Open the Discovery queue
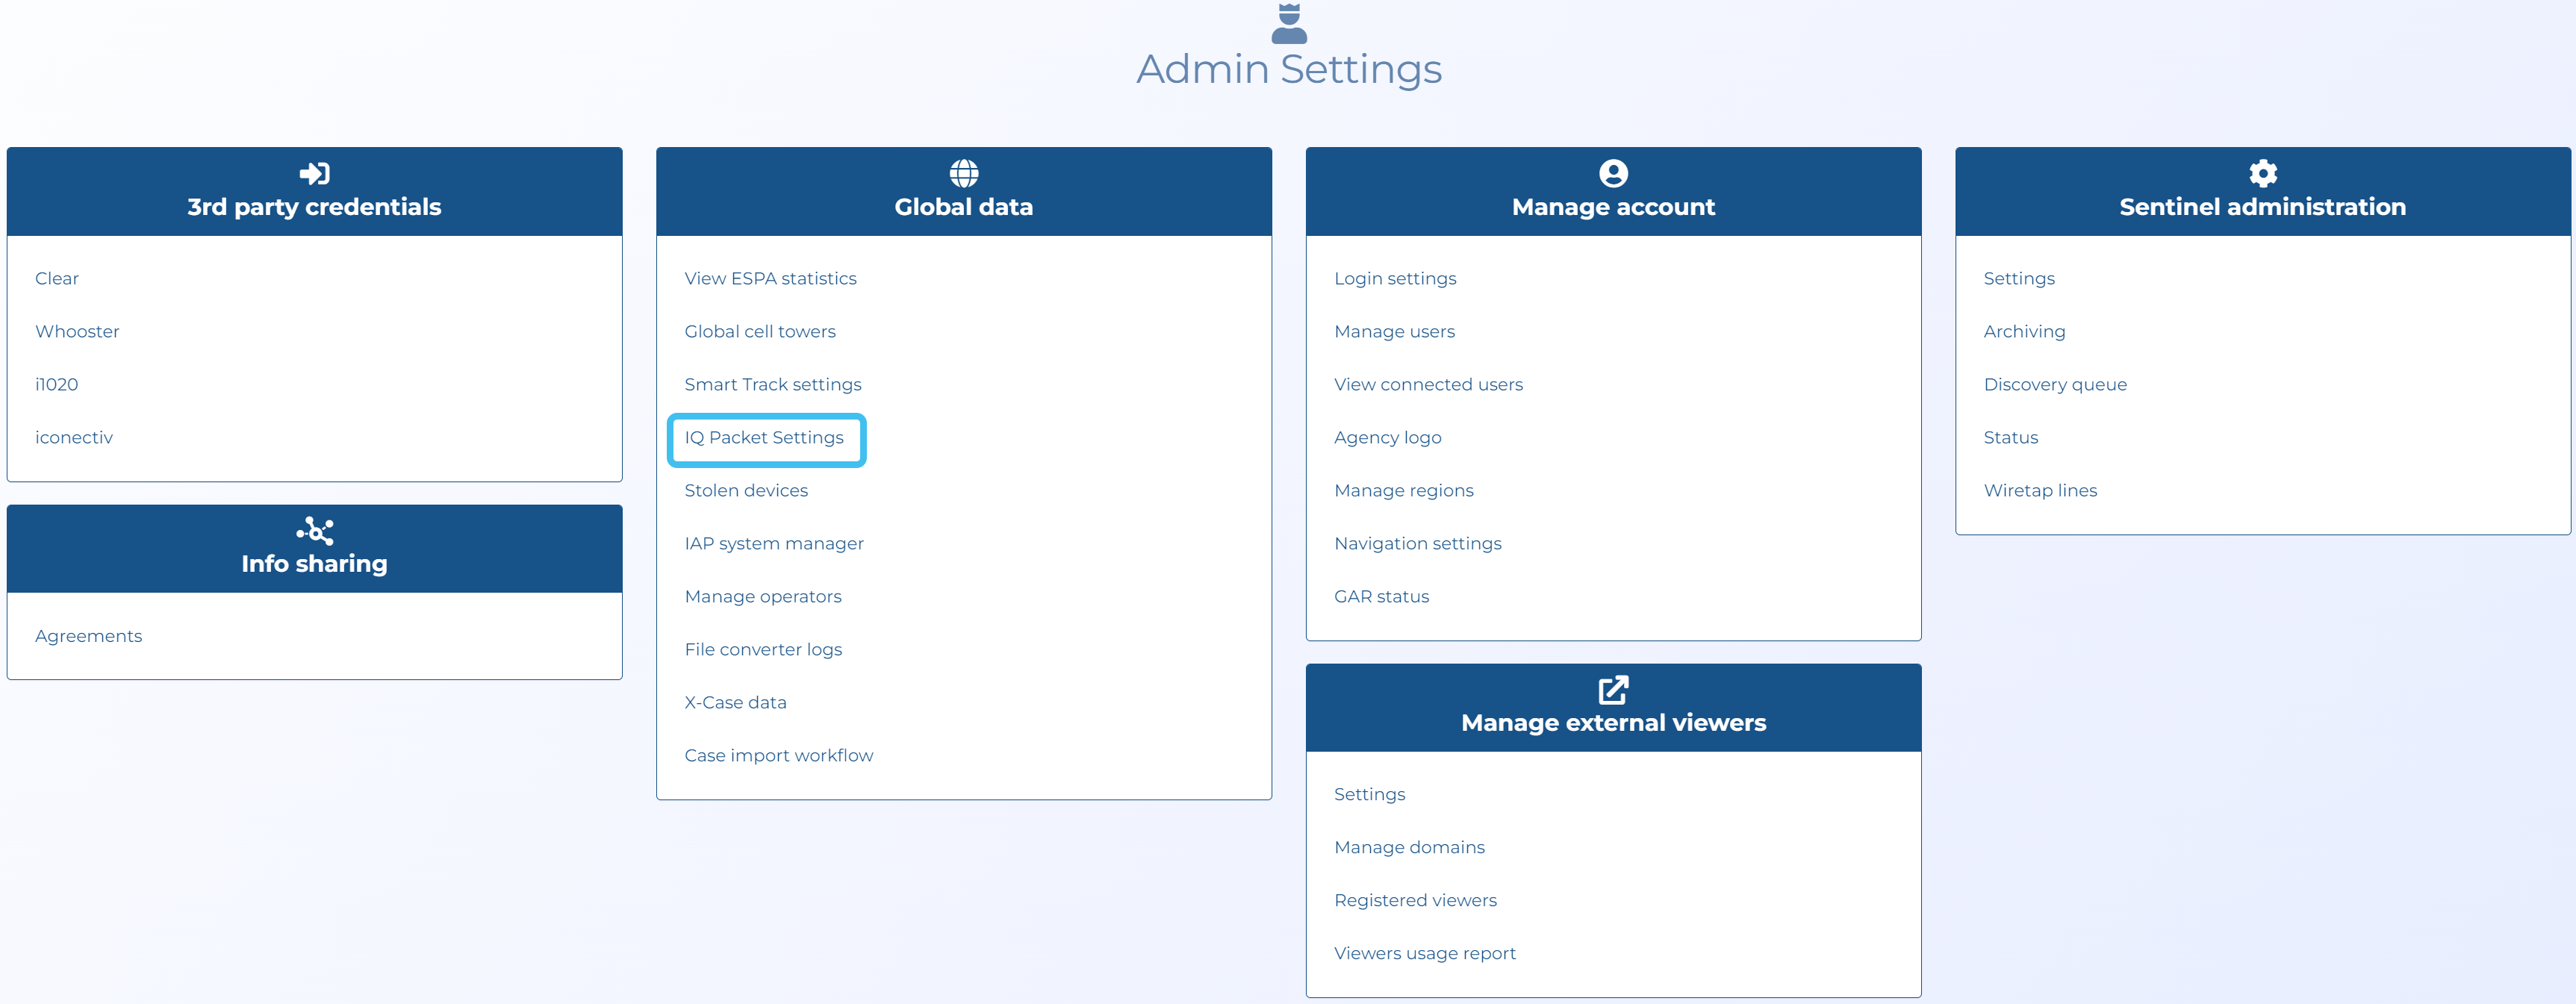 click(2055, 383)
